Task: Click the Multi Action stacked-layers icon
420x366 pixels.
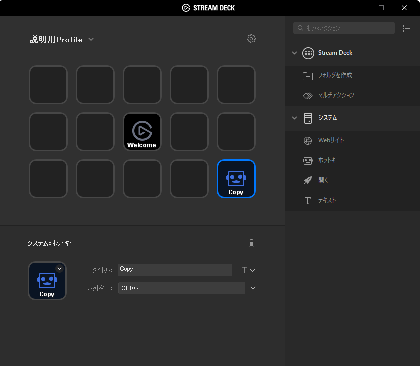Action: point(308,96)
